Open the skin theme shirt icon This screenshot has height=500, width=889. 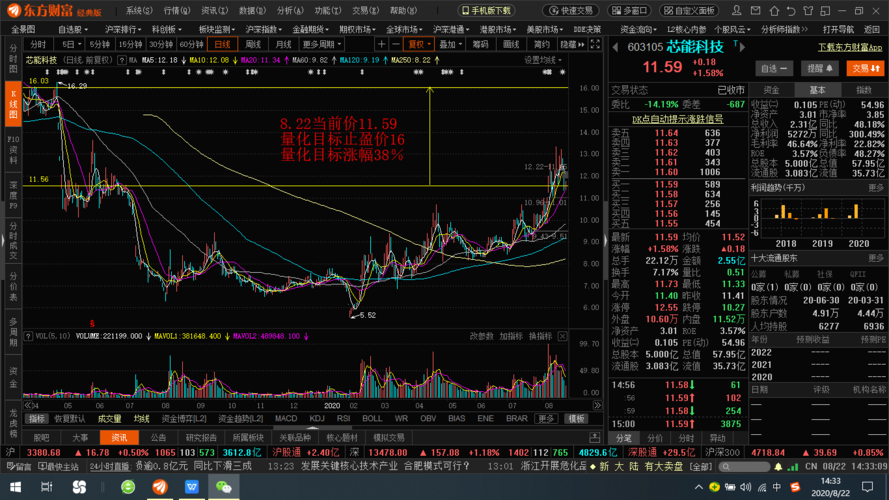tap(808, 10)
